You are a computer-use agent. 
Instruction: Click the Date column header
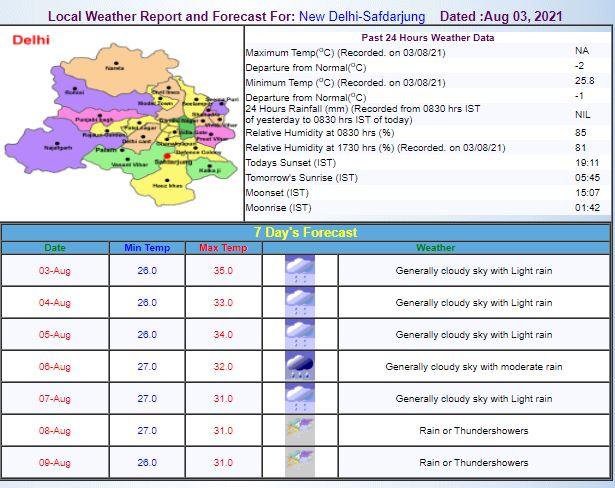pos(55,248)
